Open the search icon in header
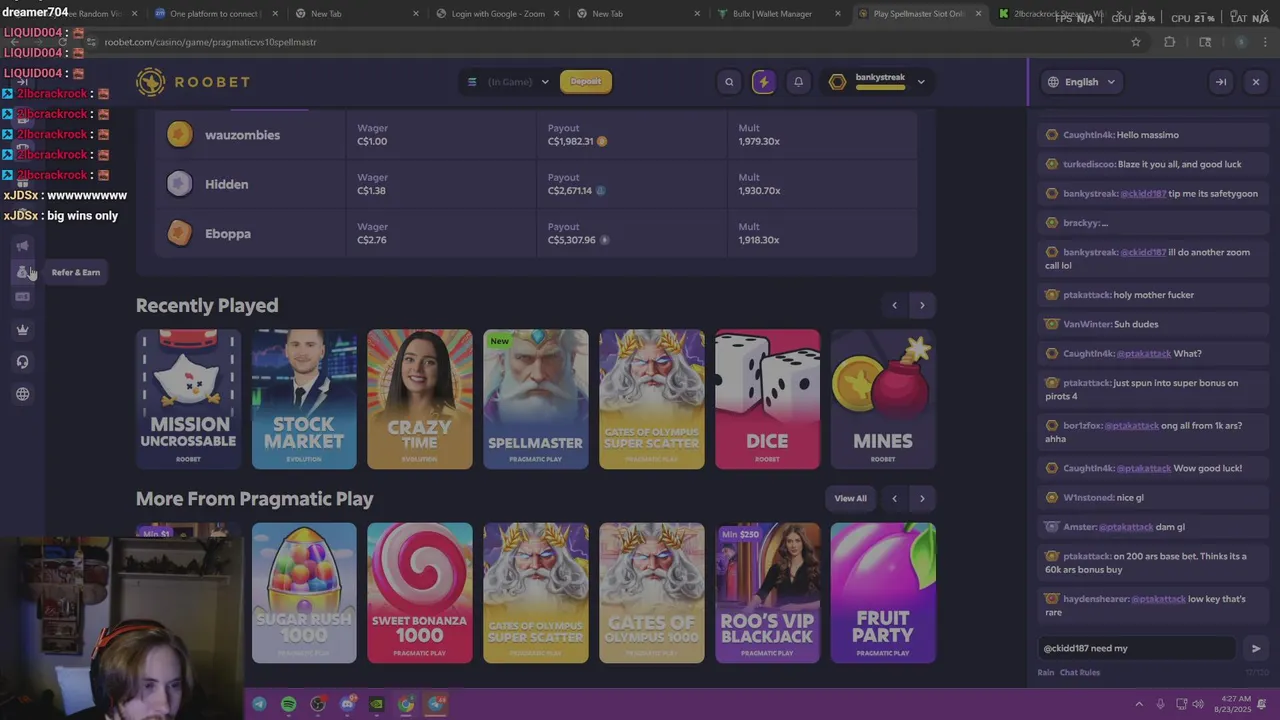 (x=729, y=82)
